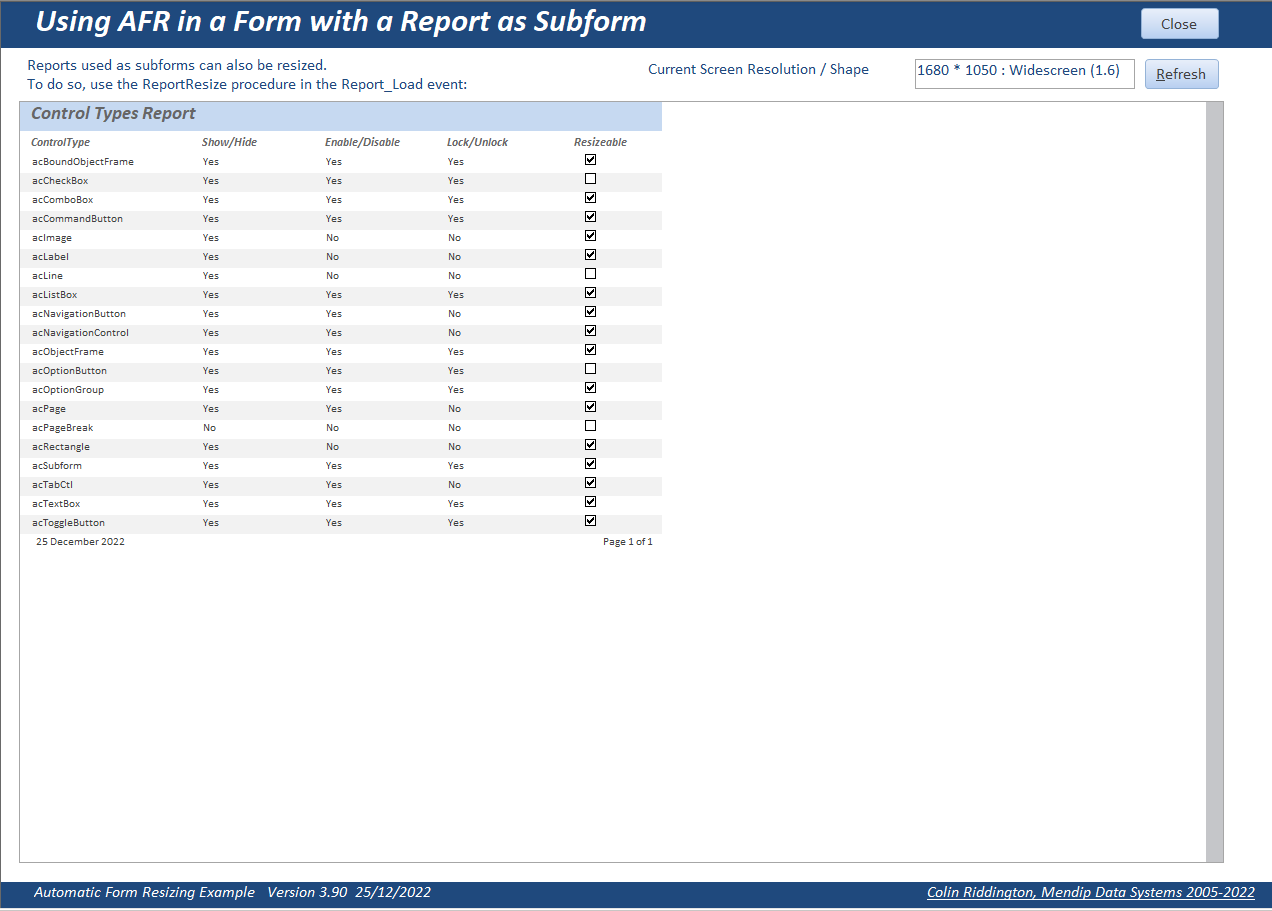
Task: Select the acRectangle row label
Action: click(x=60, y=446)
